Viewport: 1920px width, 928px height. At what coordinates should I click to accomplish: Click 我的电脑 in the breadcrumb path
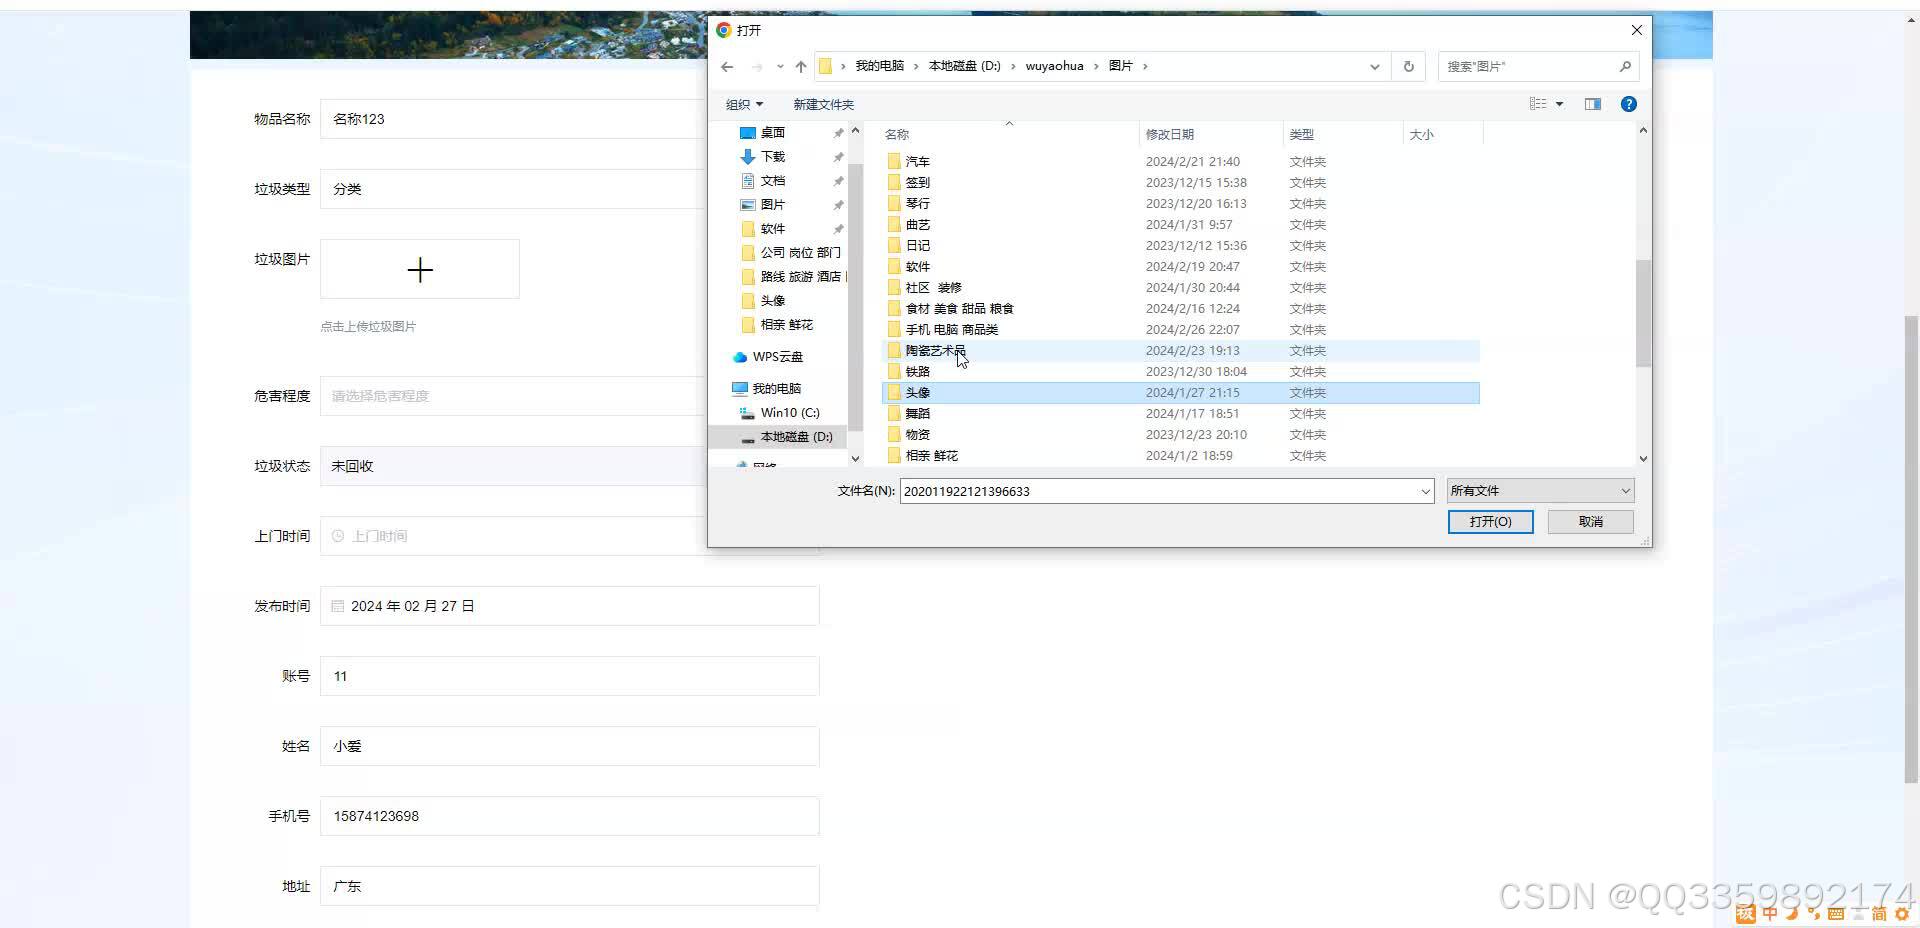(x=879, y=66)
